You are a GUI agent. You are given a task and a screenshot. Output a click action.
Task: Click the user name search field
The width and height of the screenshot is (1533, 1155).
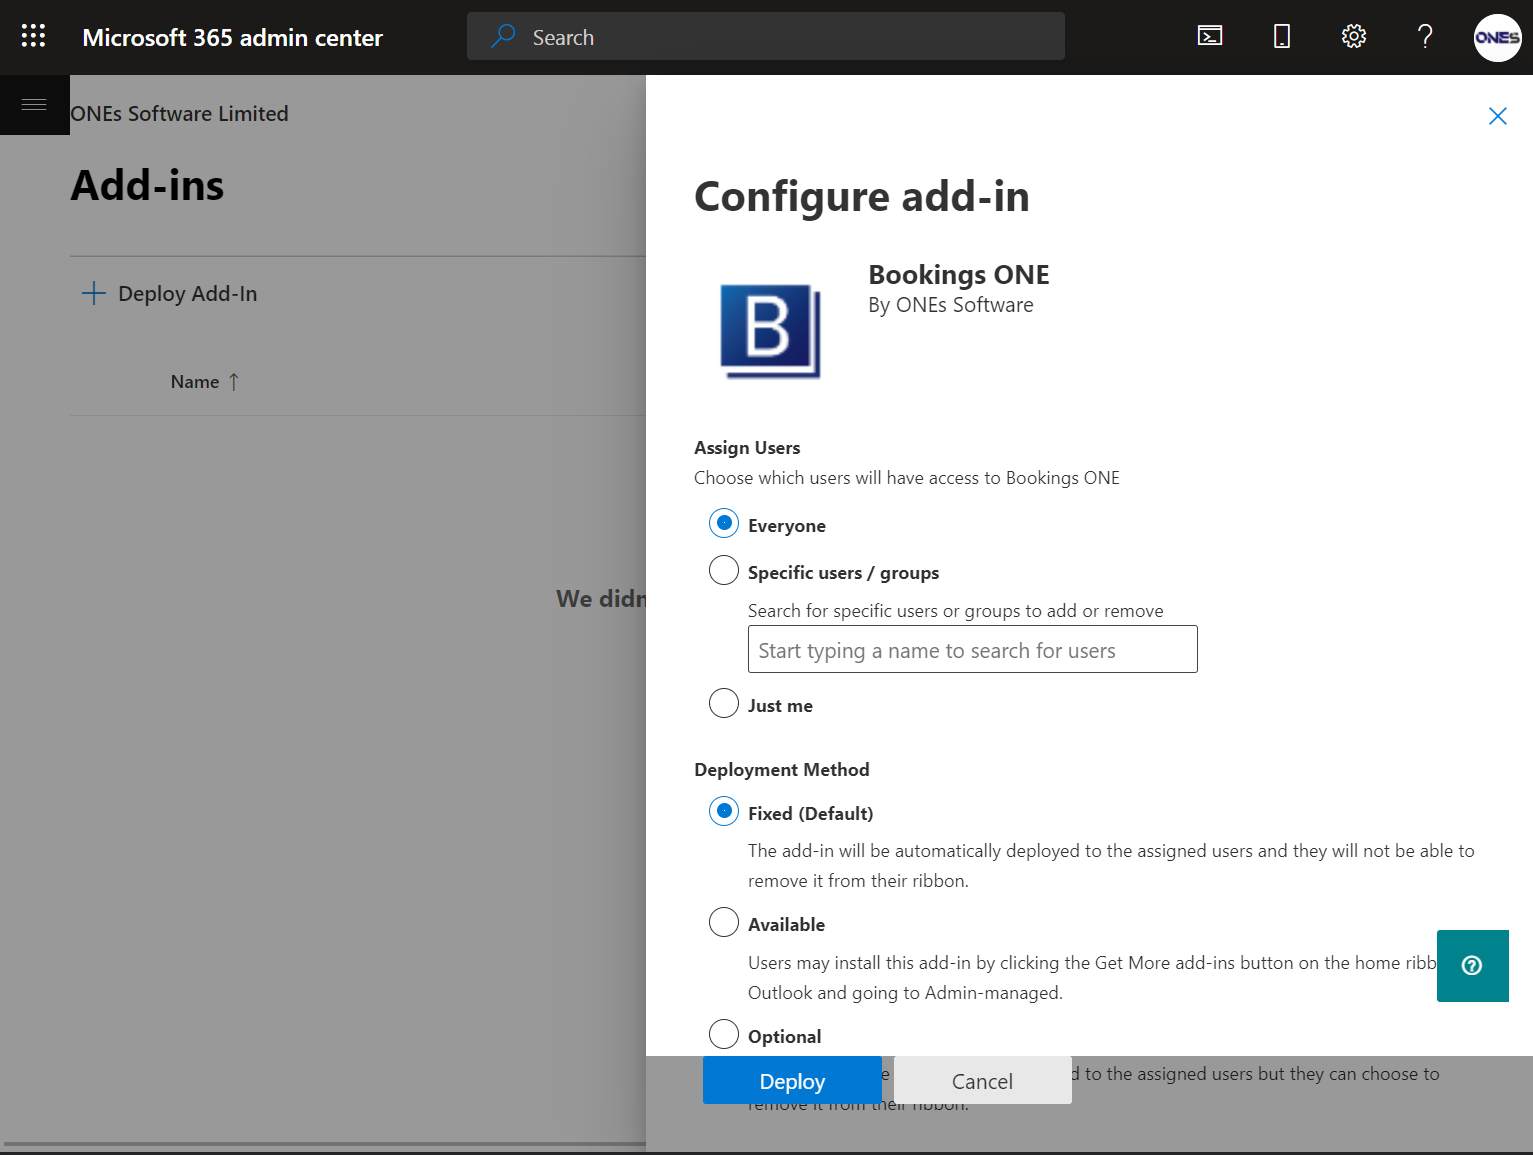click(x=972, y=650)
